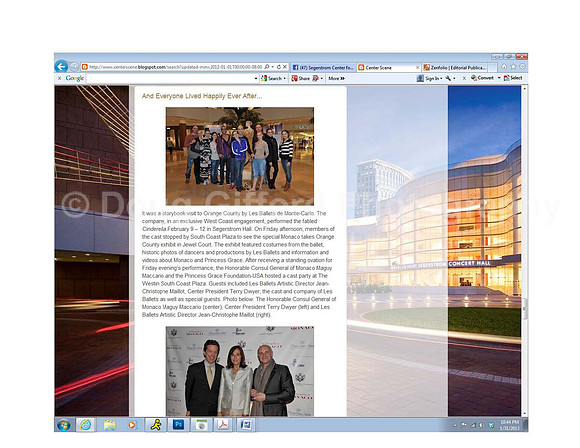Click the address bar search magnifier icon
Image resolution: width=580 pixels, height=448 pixels.
[x=267, y=67]
